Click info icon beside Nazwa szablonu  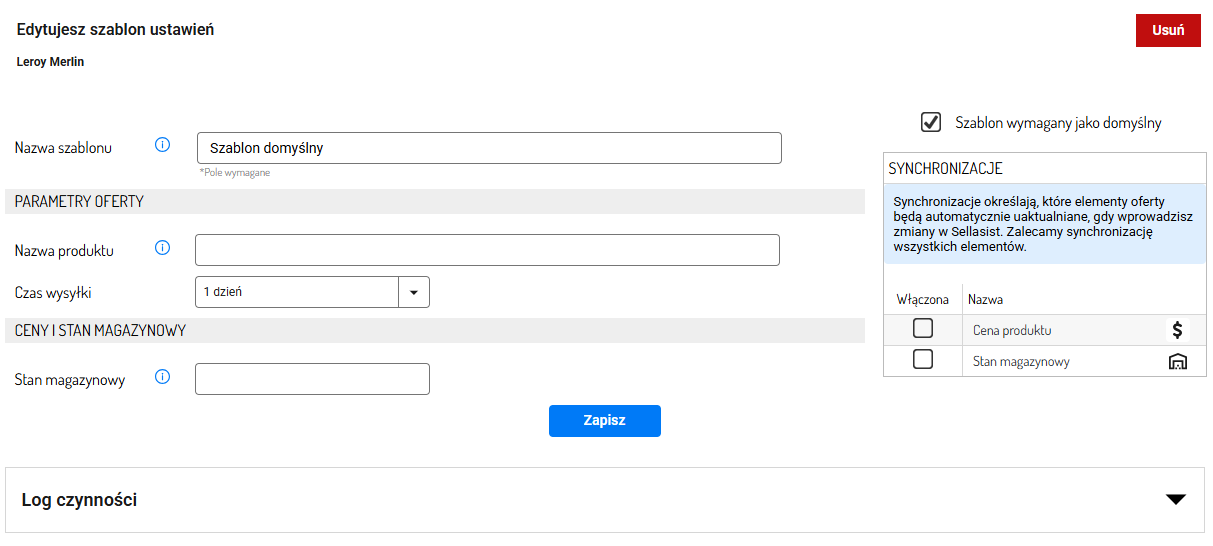click(163, 145)
